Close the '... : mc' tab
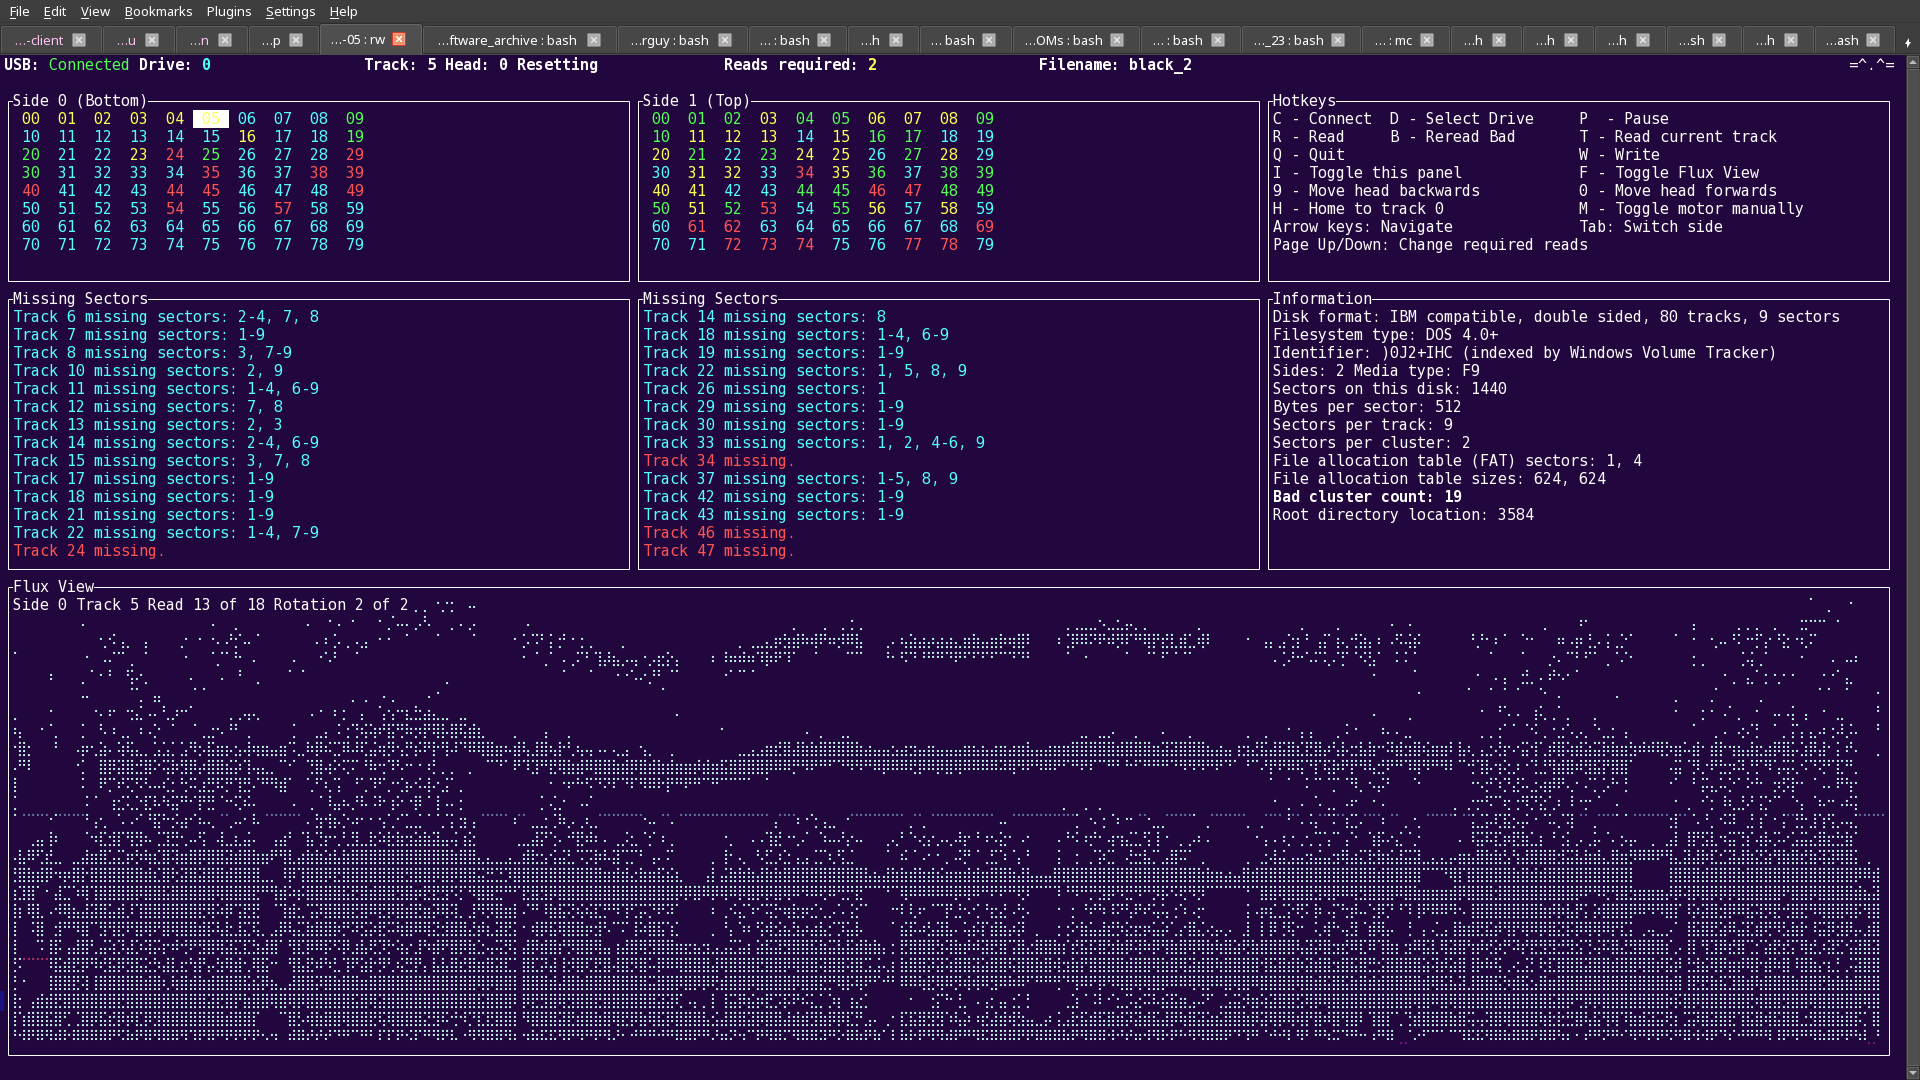 click(x=1427, y=40)
